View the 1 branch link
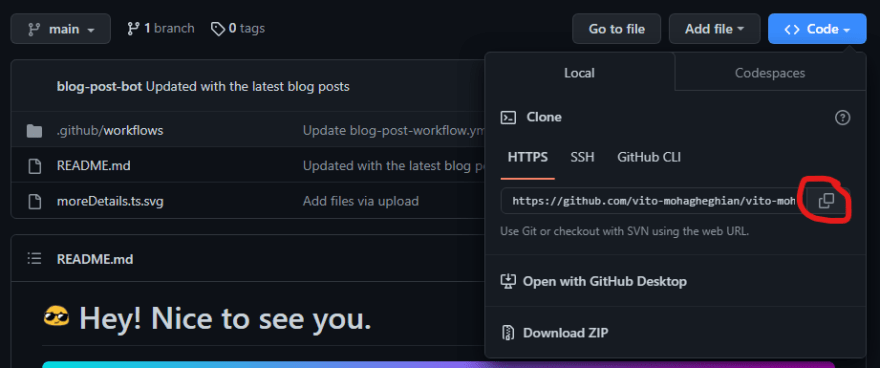 point(161,29)
